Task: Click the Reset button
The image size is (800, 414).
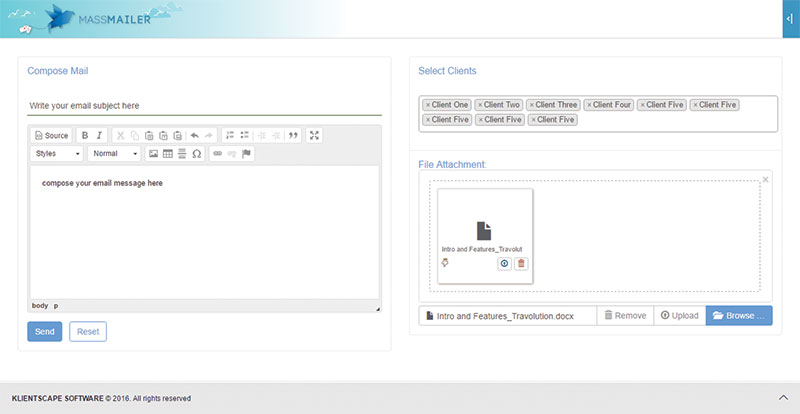Action: (88, 331)
